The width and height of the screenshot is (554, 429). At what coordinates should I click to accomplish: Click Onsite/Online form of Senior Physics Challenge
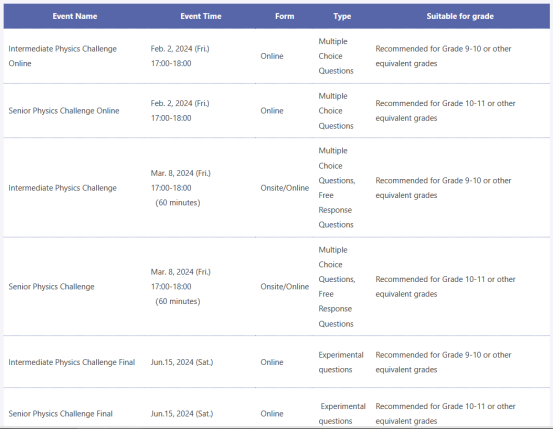(285, 287)
